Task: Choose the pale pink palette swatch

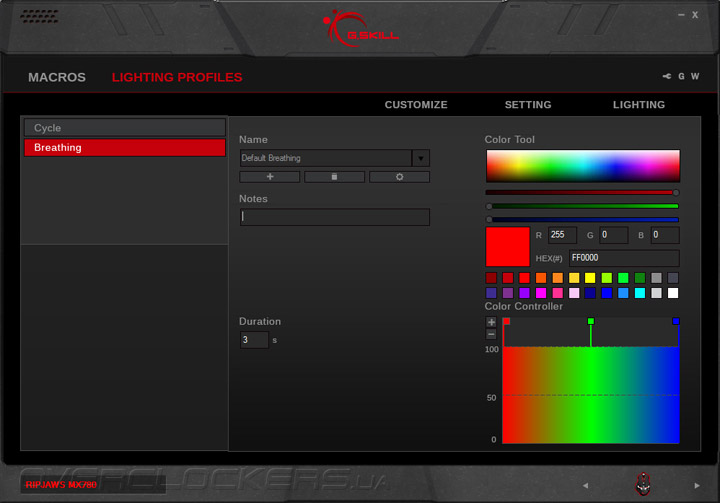Action: 574,293
